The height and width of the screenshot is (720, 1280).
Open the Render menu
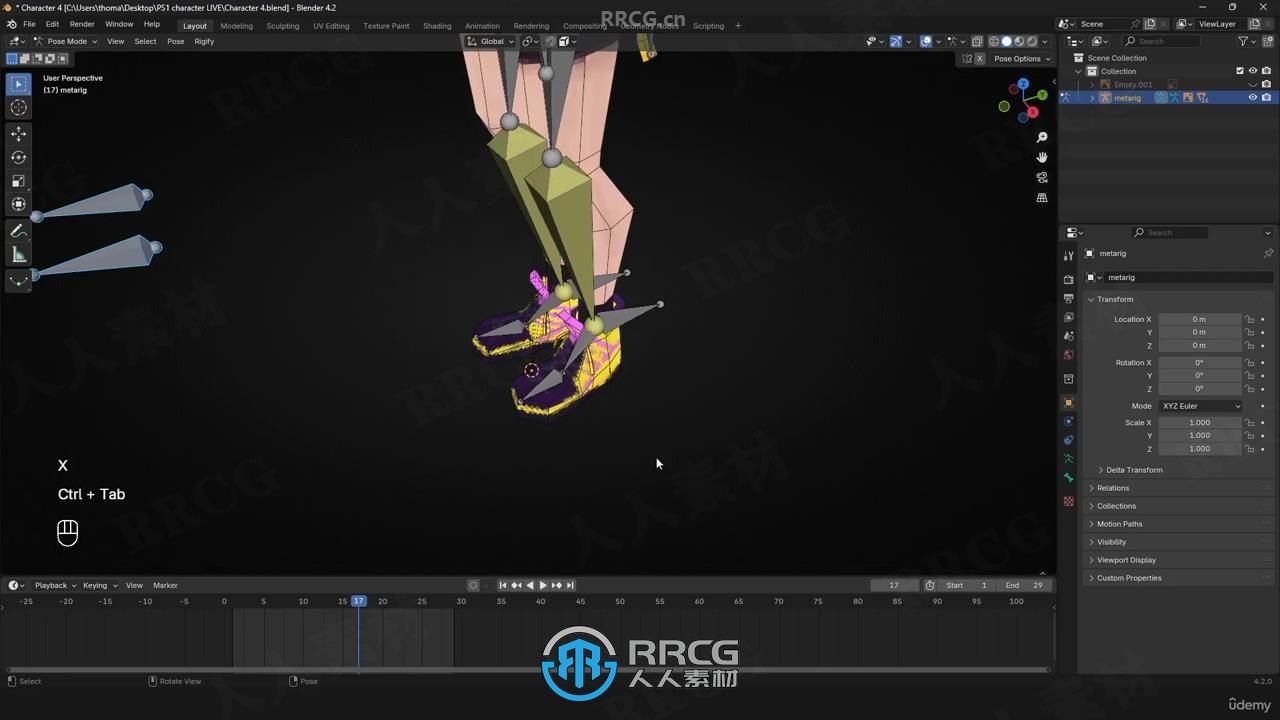click(x=82, y=24)
